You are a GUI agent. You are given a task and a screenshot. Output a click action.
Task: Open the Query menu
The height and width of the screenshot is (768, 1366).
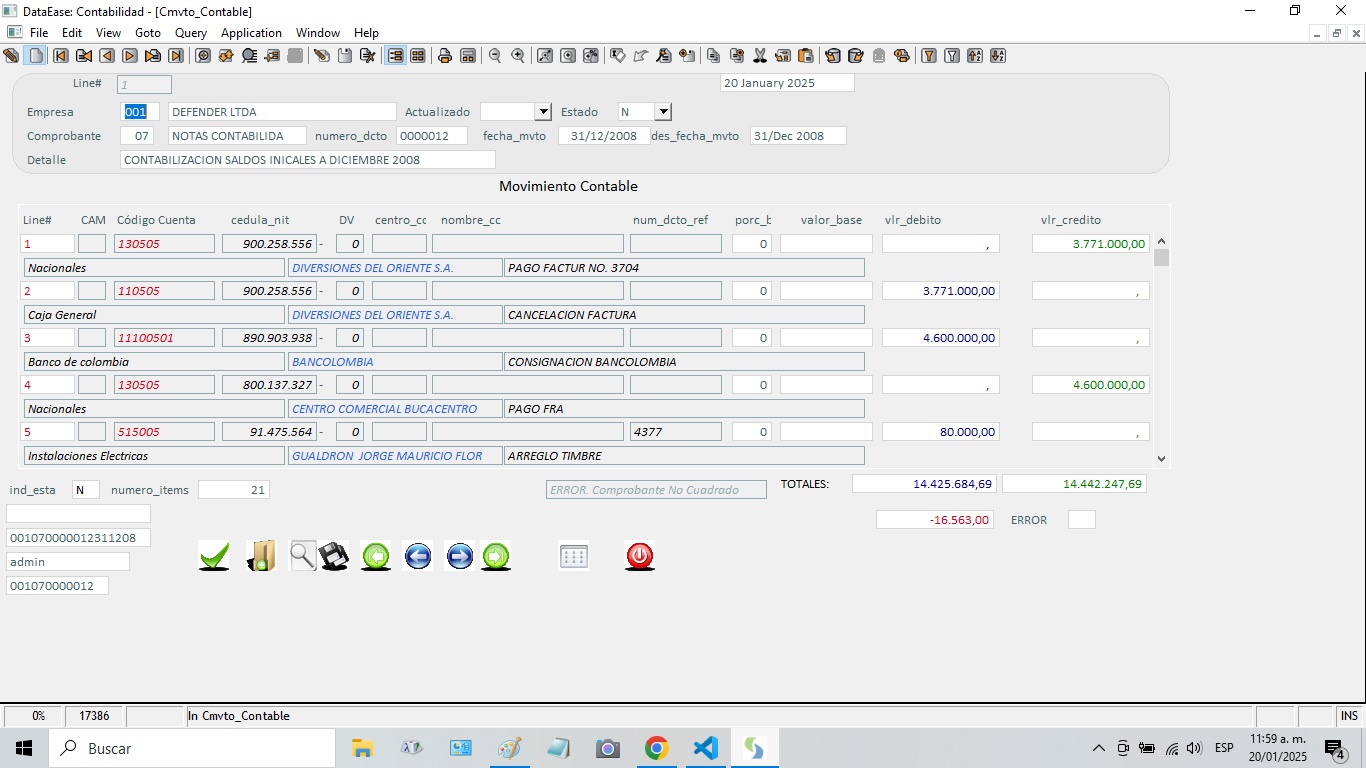[x=190, y=33]
